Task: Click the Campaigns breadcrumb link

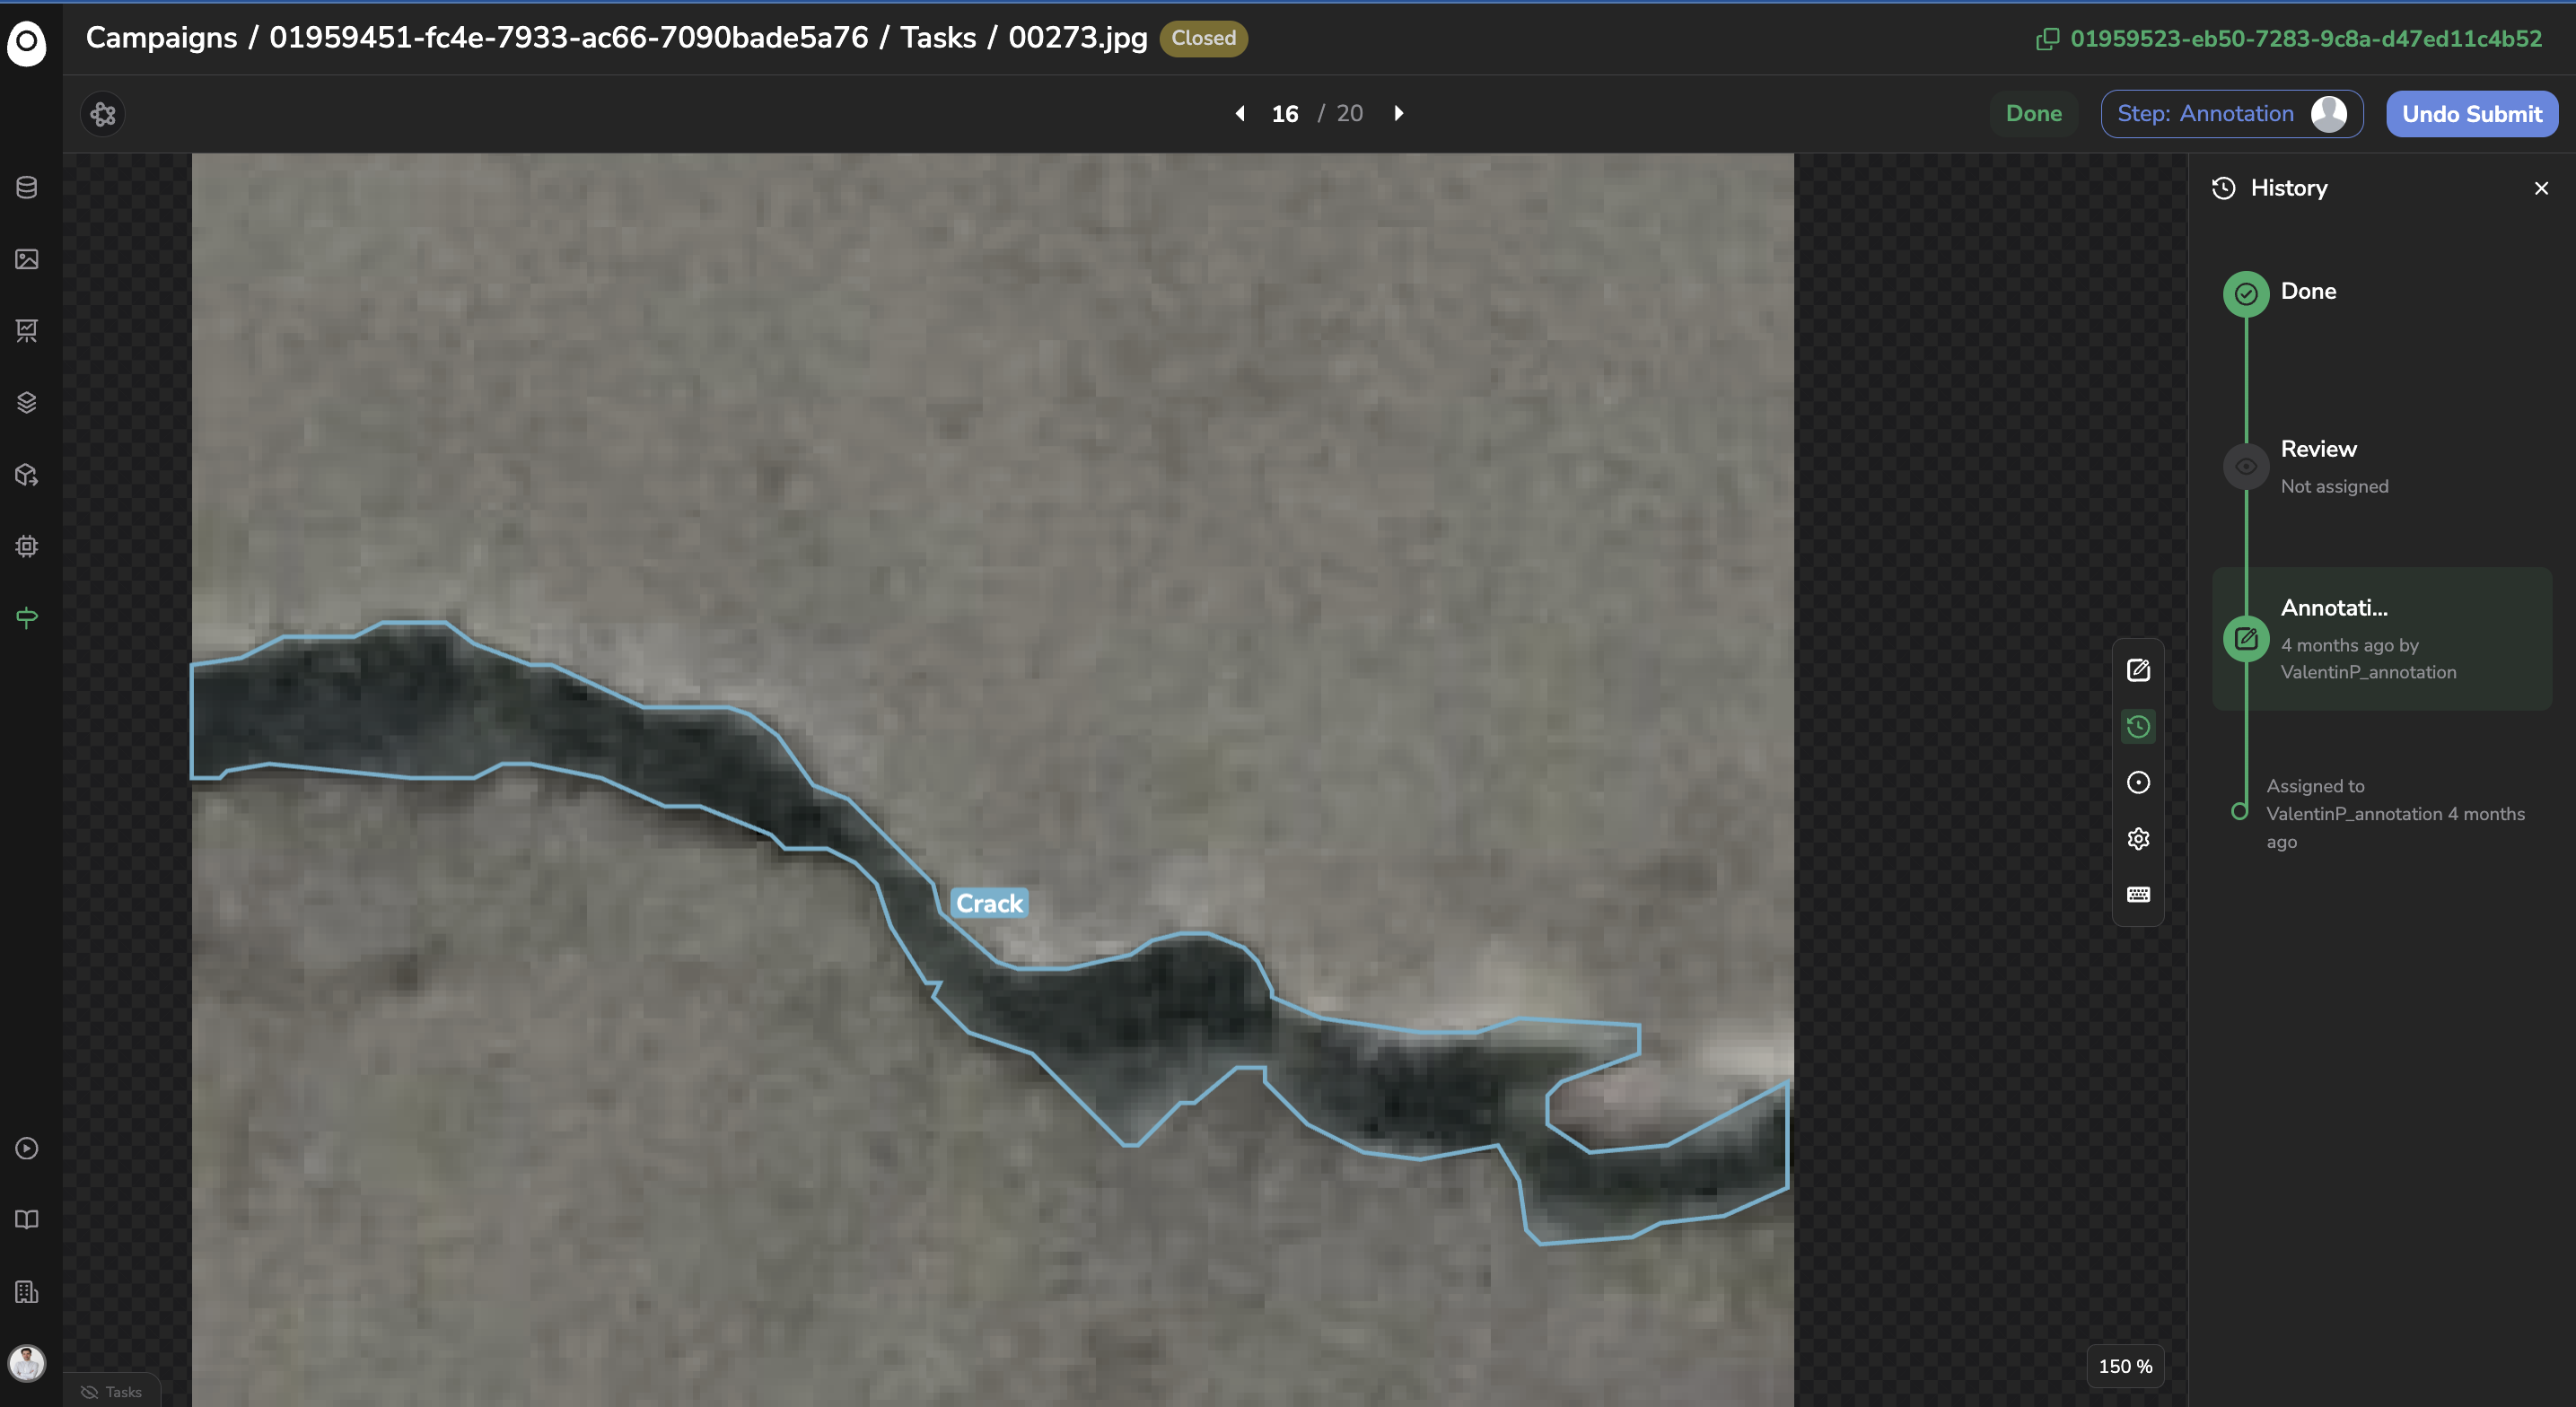Action: tap(161, 38)
